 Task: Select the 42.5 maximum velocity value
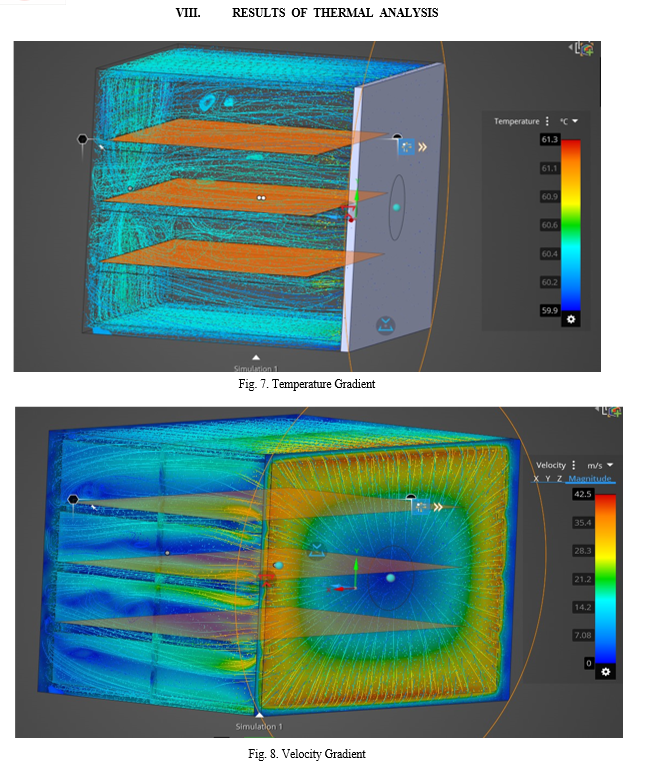tap(582, 494)
